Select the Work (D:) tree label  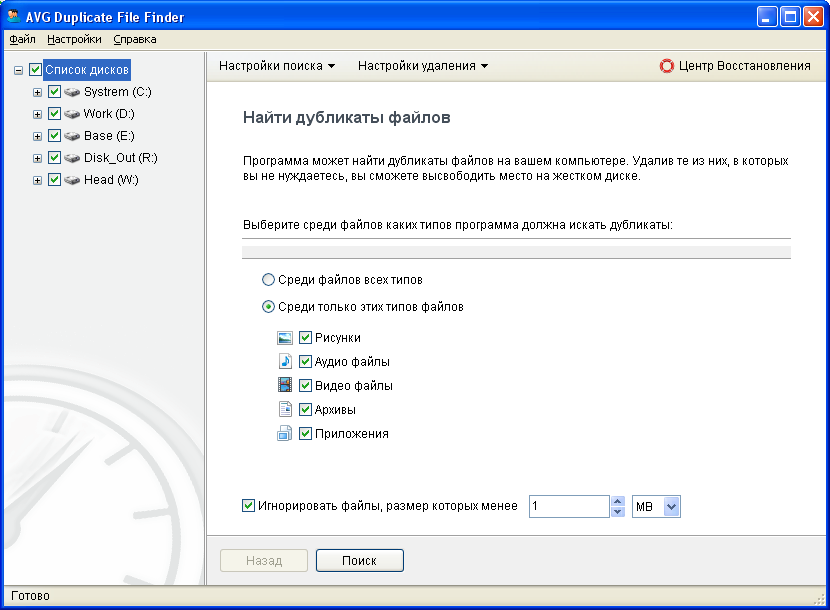click(x=109, y=114)
